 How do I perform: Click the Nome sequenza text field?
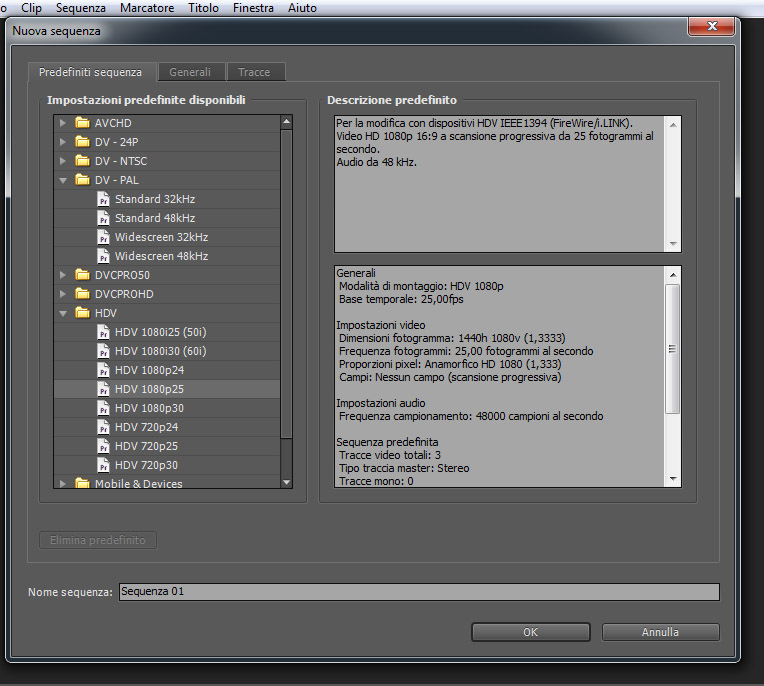[419, 591]
